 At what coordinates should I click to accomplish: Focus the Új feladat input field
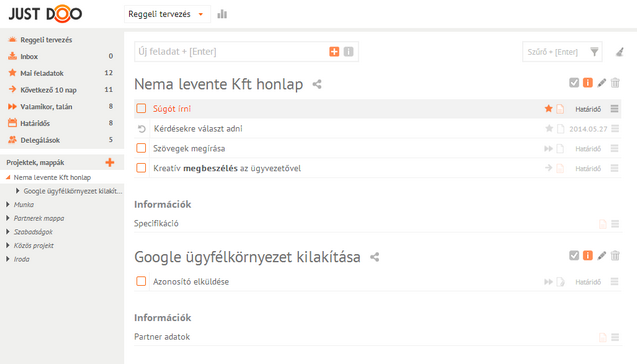click(x=232, y=52)
